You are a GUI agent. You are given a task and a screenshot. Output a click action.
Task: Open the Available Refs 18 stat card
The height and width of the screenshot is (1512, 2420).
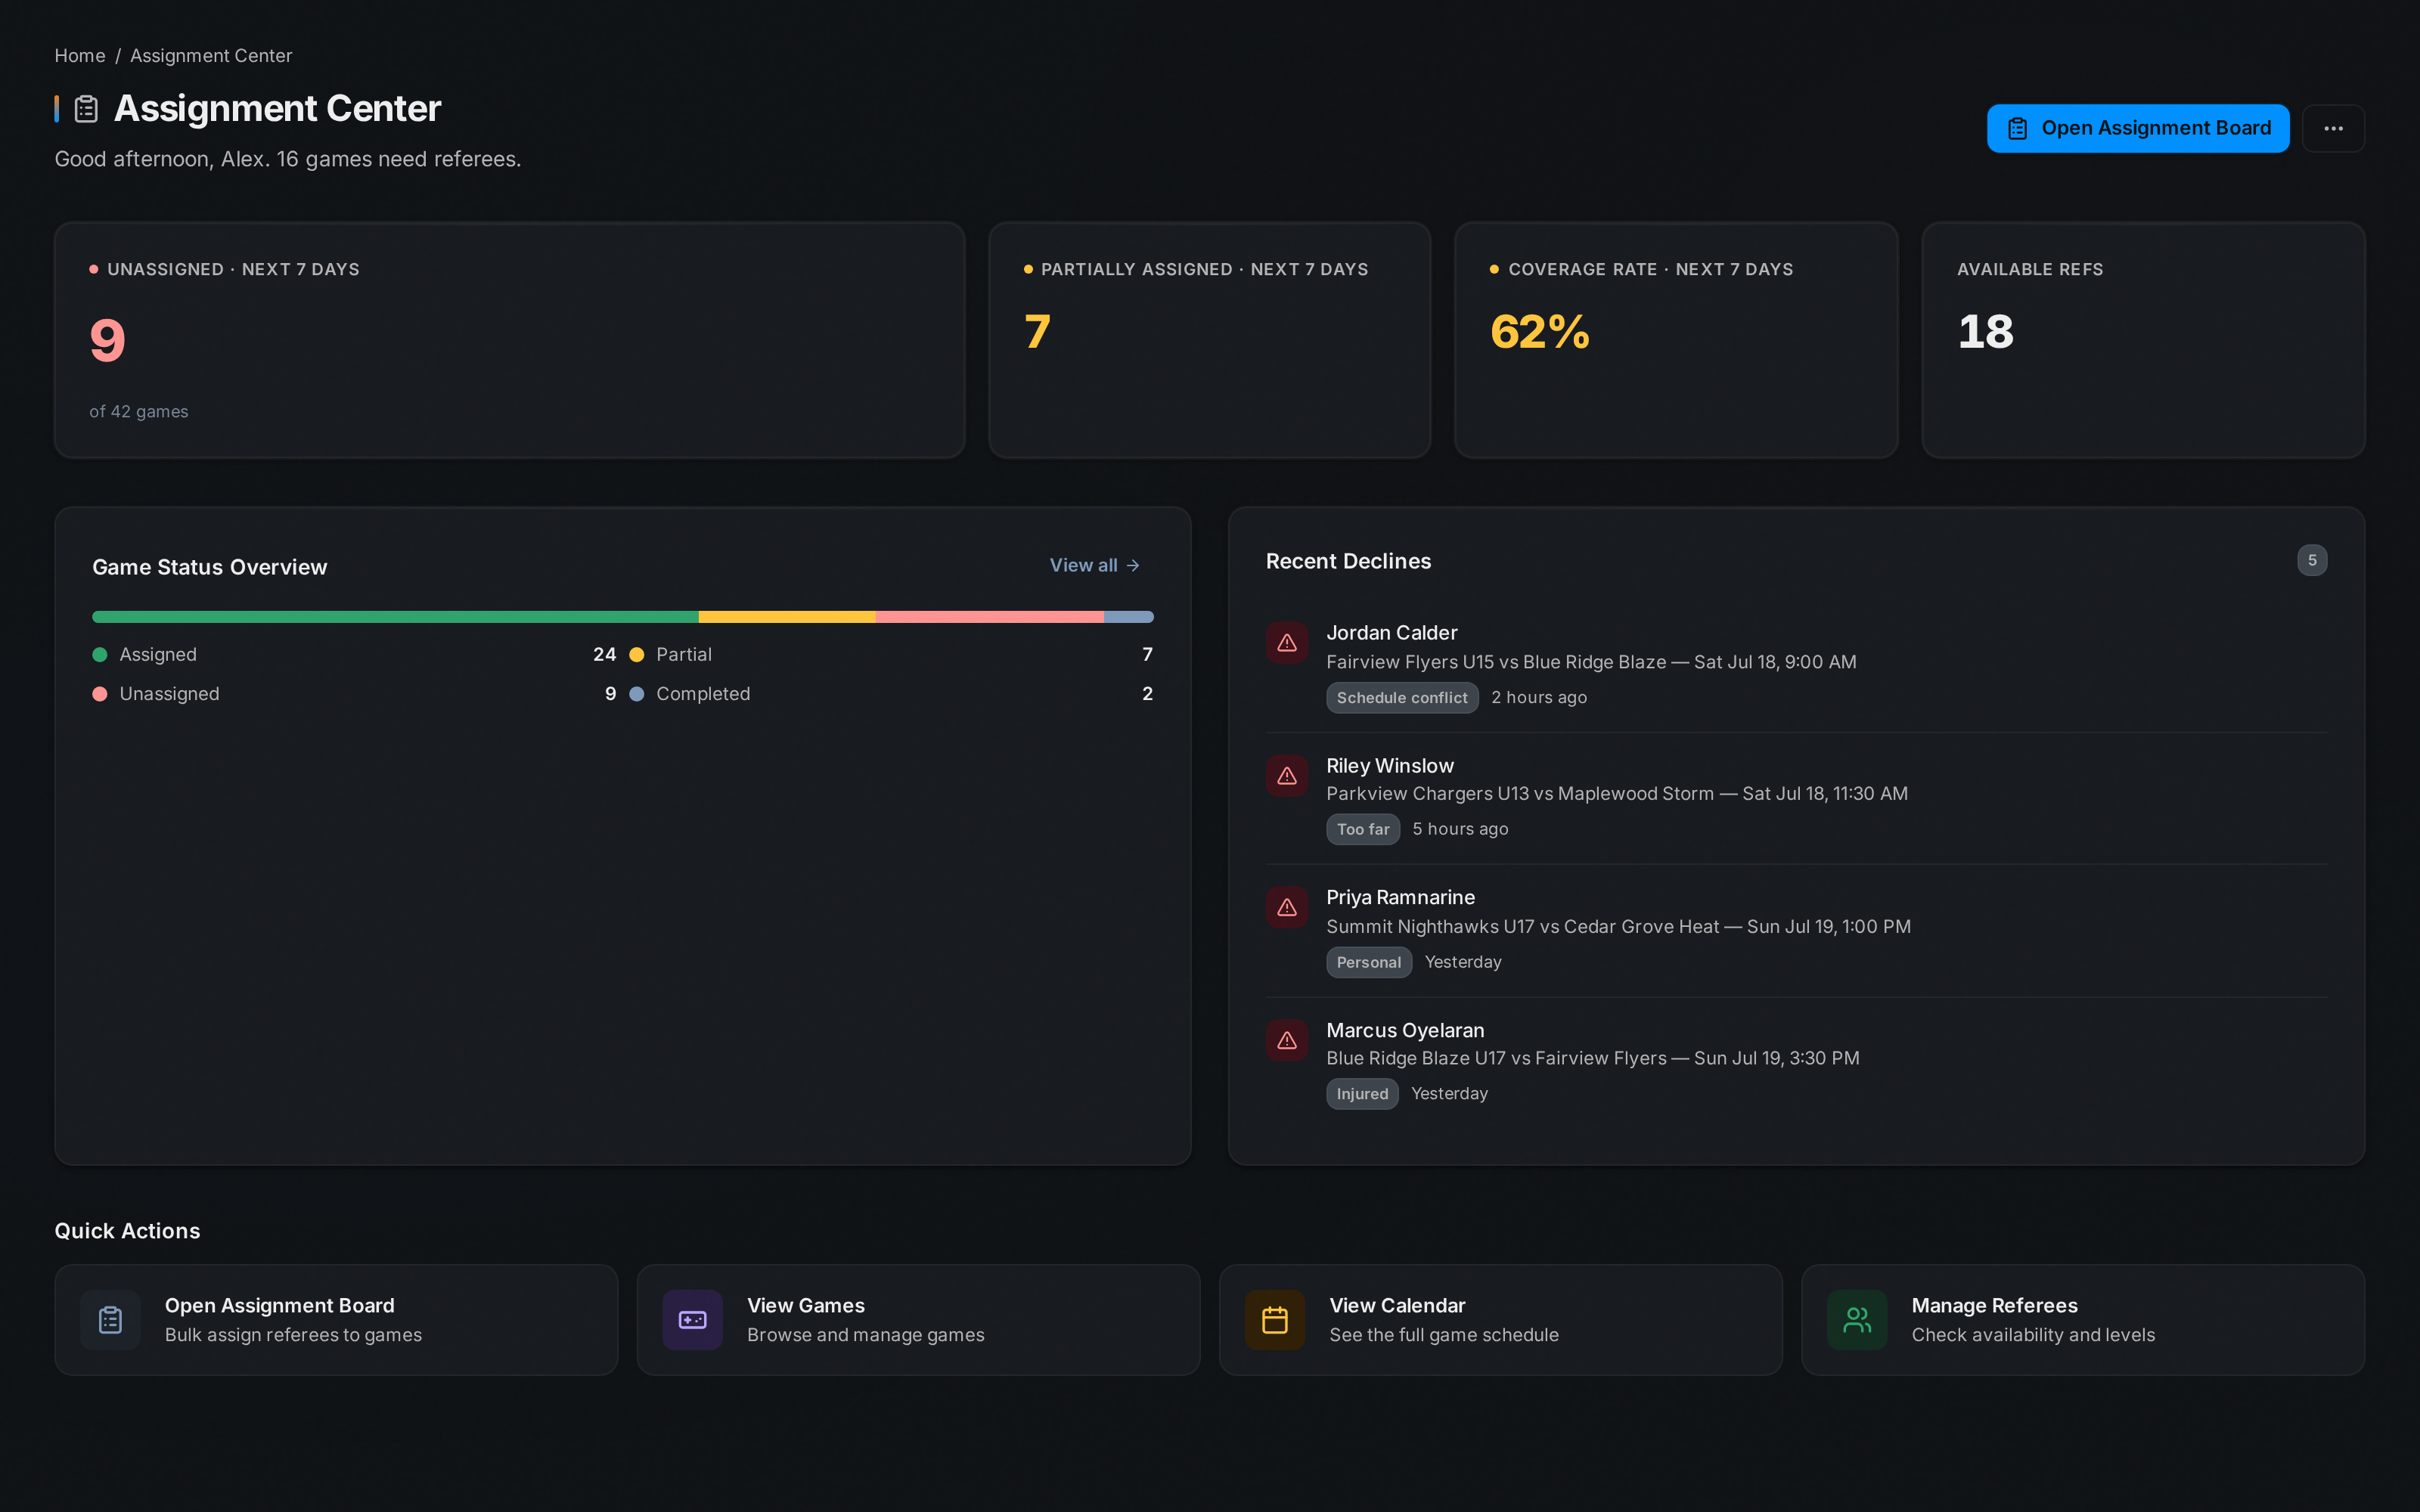[2143, 340]
